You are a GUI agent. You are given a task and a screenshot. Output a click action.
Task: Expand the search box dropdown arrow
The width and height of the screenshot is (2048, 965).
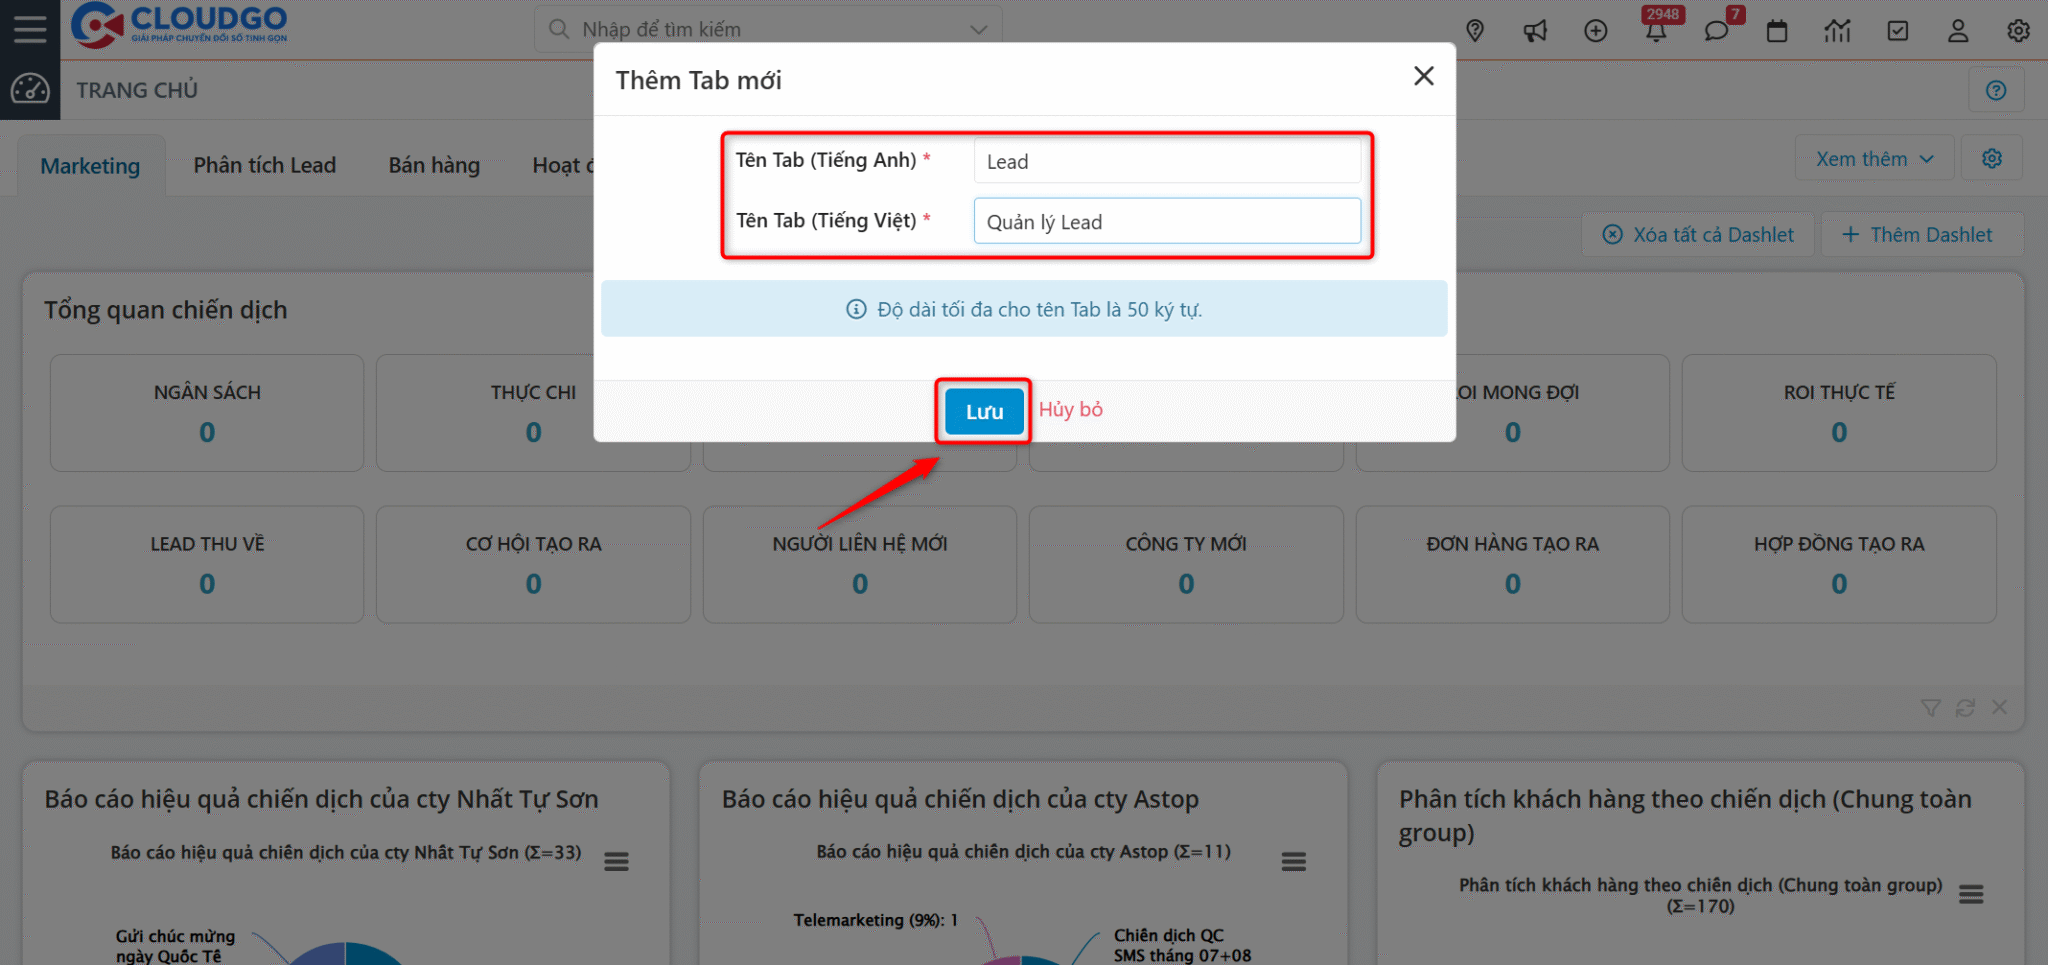(979, 30)
